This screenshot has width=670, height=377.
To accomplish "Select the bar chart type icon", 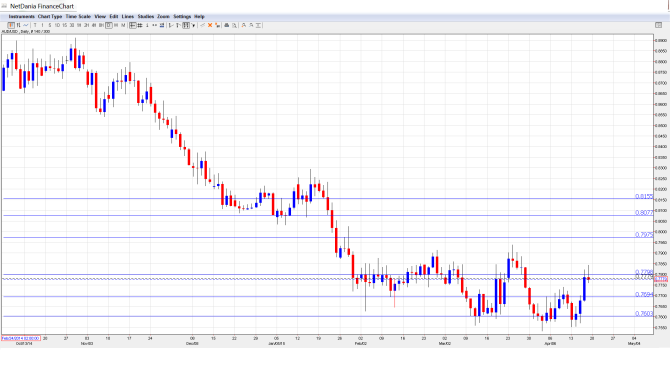I will [x=18, y=25].
